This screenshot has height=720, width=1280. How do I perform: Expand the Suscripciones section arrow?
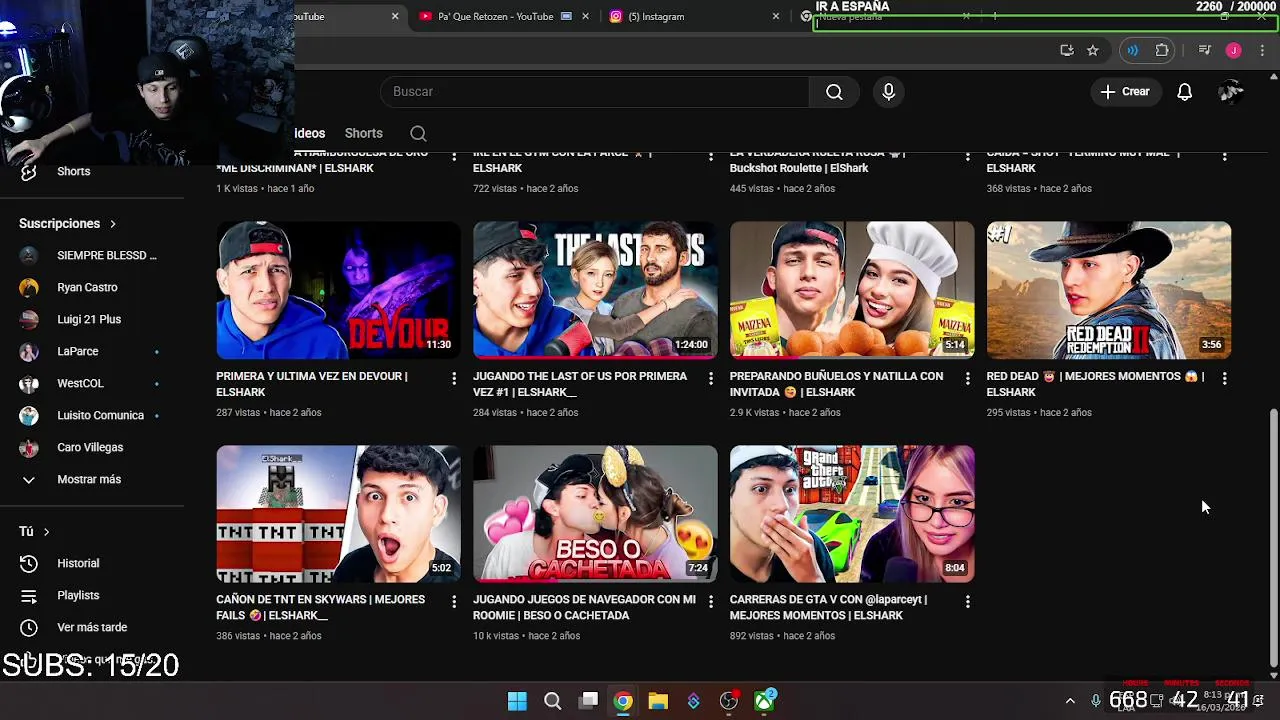[x=113, y=224]
